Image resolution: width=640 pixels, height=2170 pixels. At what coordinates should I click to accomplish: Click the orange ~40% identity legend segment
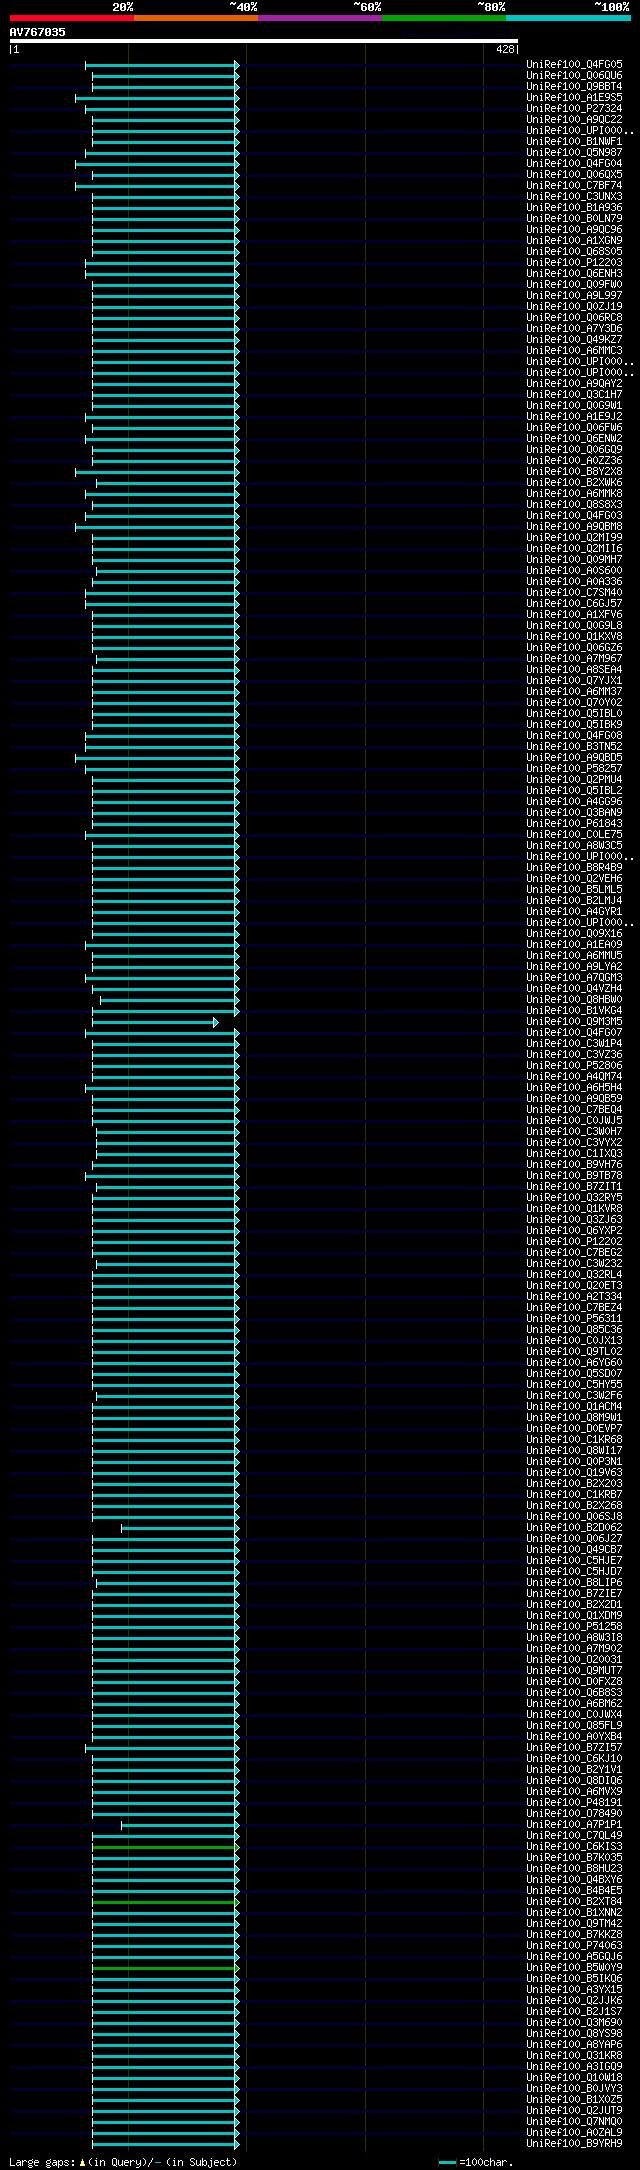pos(196,18)
